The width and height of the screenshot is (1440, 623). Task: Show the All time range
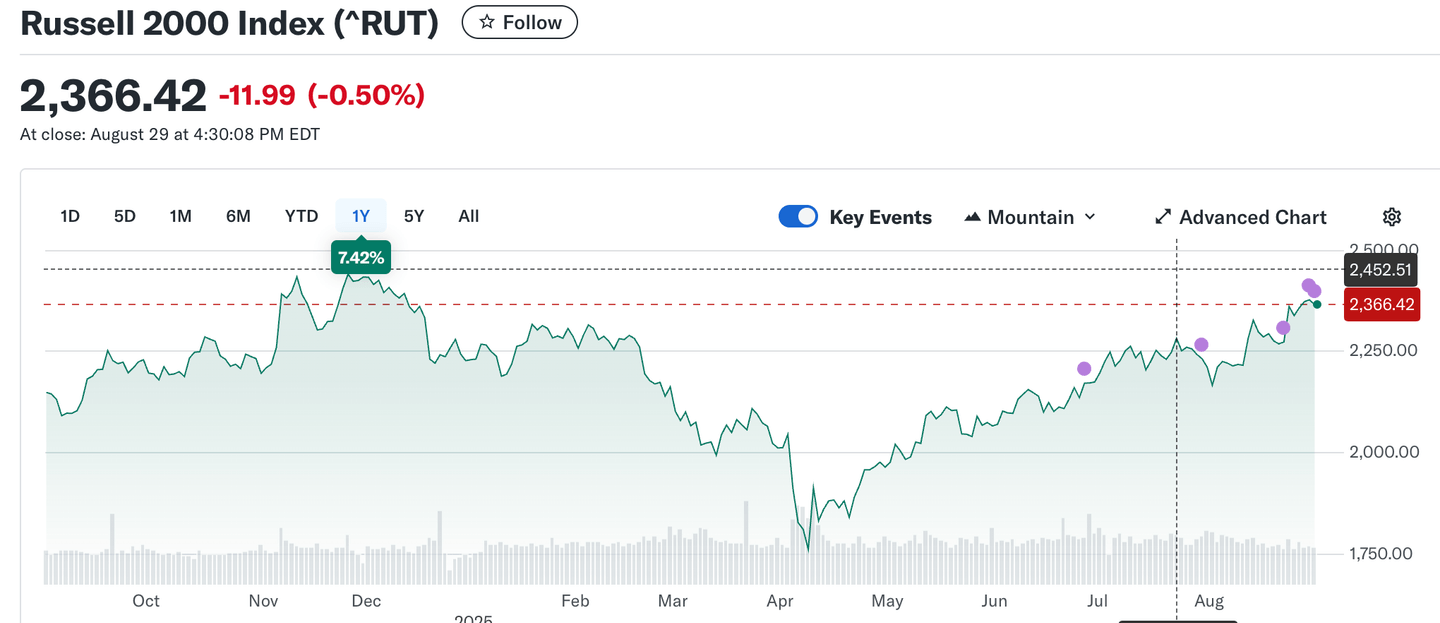(x=468, y=216)
